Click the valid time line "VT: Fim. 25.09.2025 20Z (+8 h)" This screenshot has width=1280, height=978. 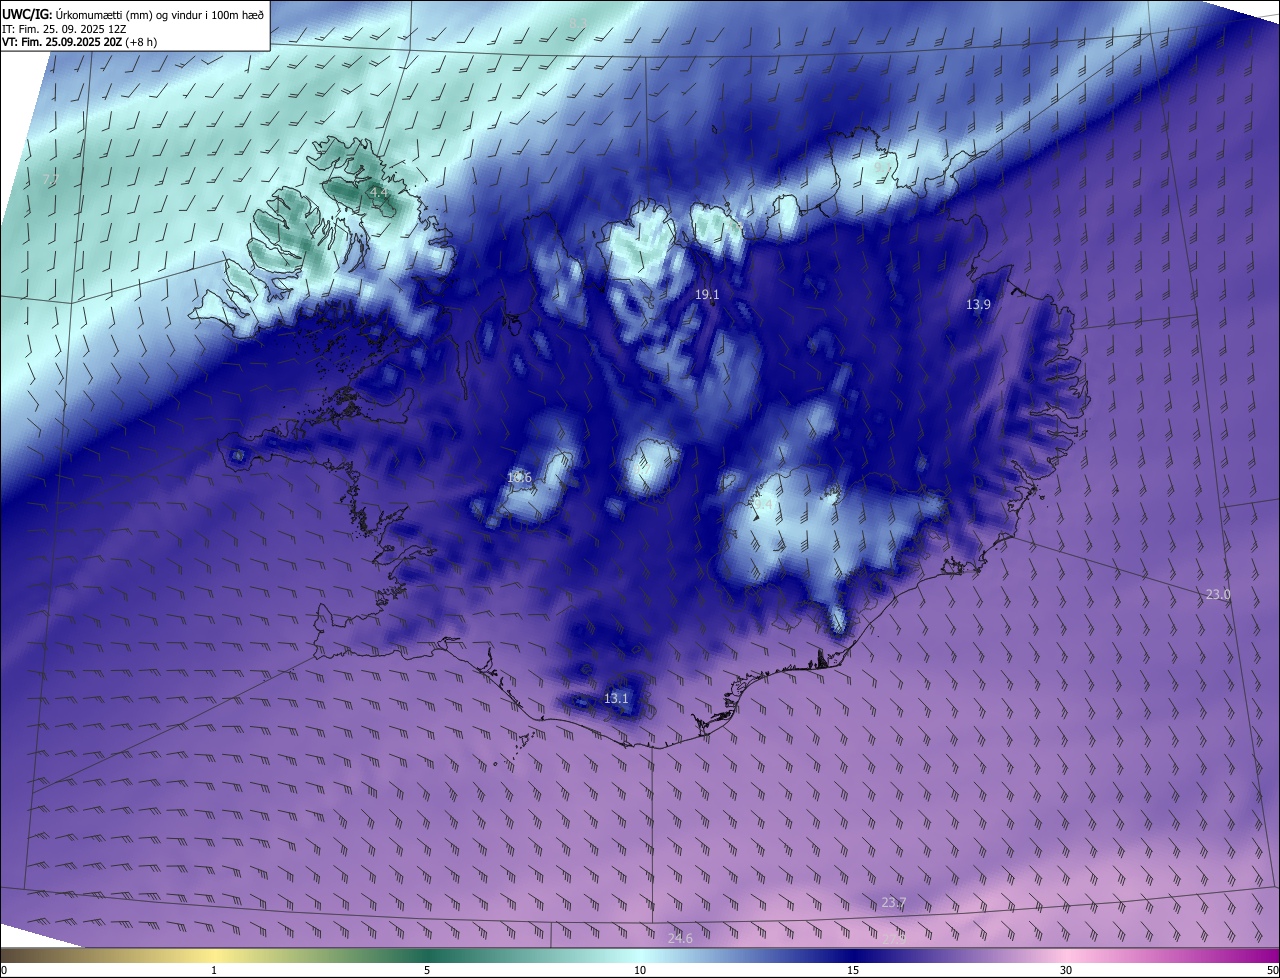(x=79, y=42)
